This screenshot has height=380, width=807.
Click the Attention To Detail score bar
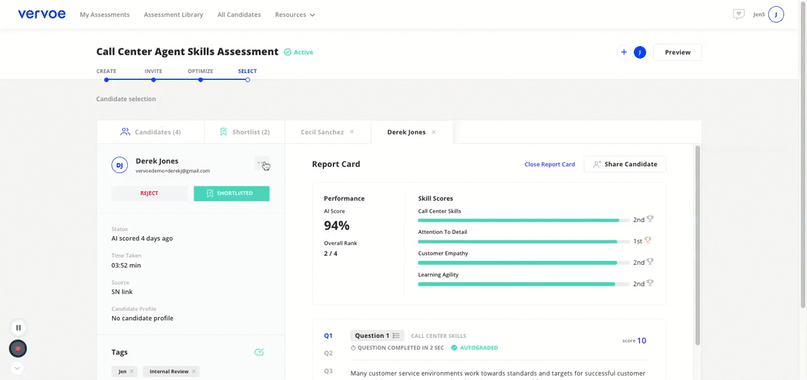(523, 241)
